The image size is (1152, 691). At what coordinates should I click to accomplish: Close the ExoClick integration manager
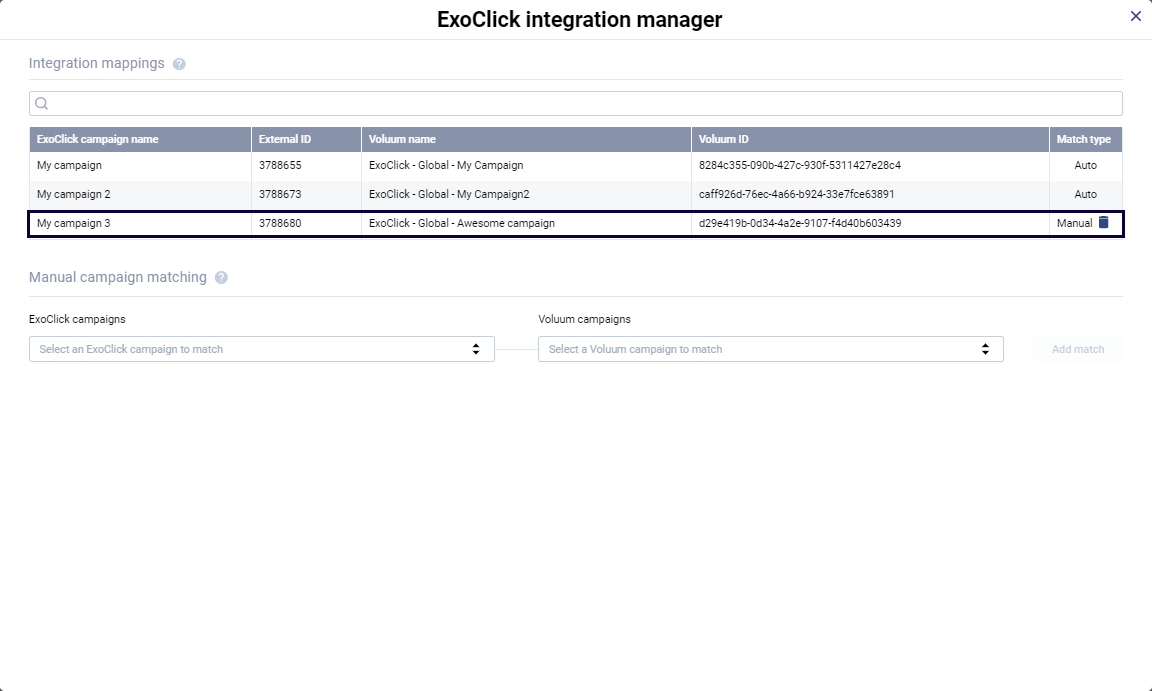[x=1135, y=16]
